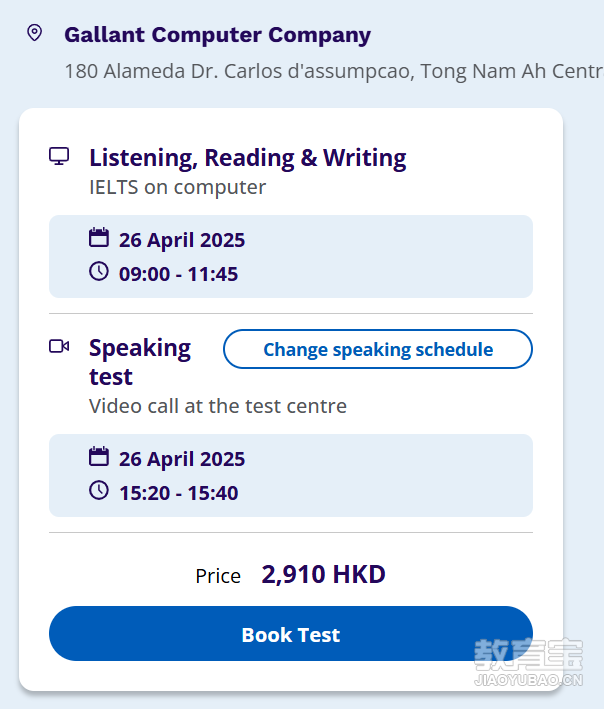
Task: Click the computer monitor icon
Action: pyautogui.click(x=59, y=156)
